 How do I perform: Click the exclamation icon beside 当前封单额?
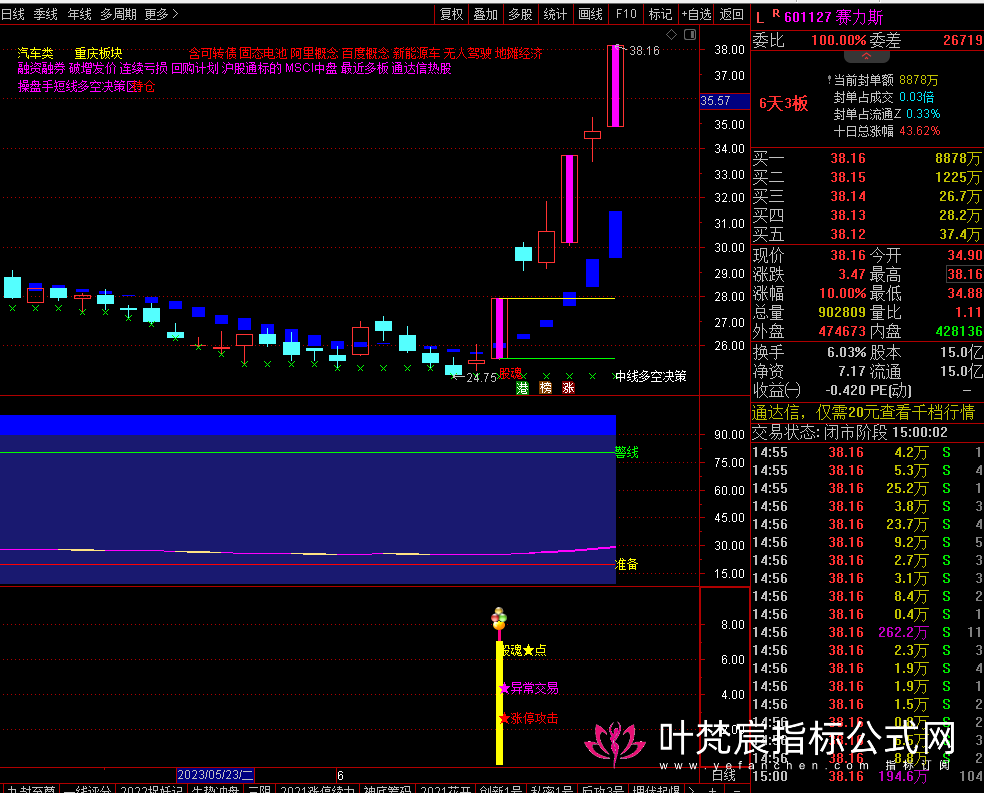pyautogui.click(x=830, y=80)
